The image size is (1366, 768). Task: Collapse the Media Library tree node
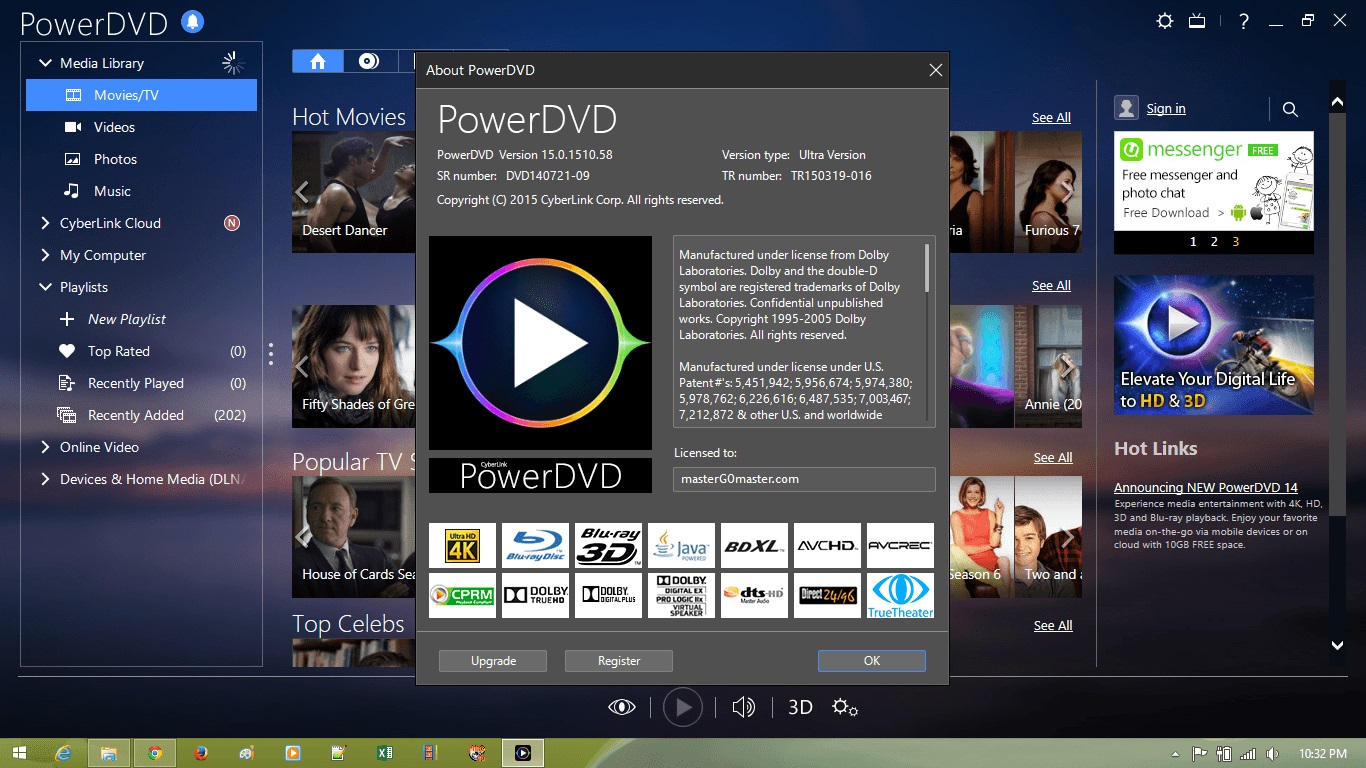(x=45, y=63)
